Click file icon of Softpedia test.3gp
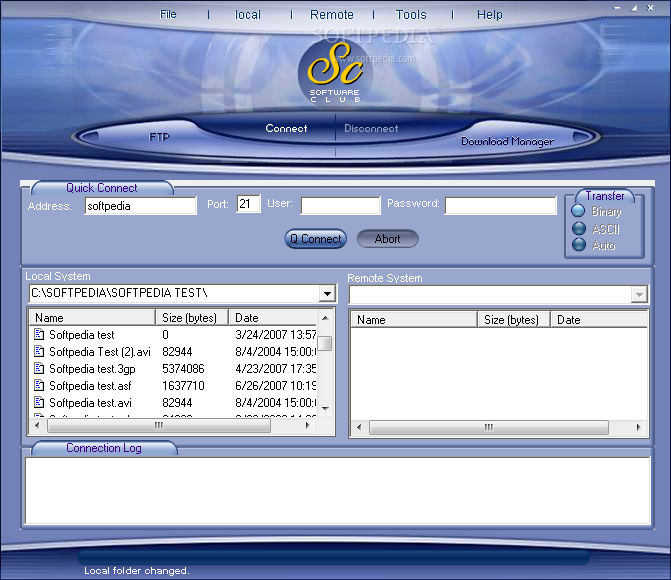The height and width of the screenshot is (580, 671). [x=39, y=369]
